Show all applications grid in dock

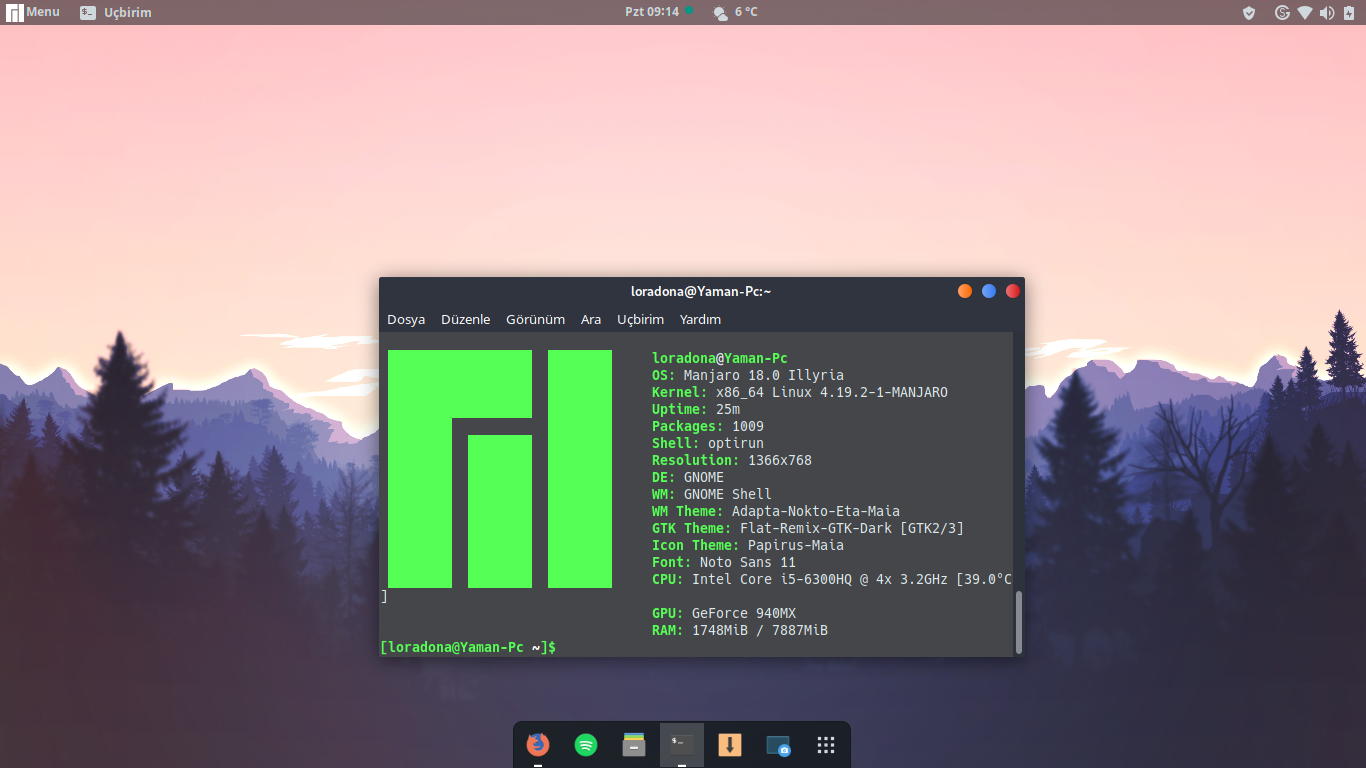point(826,745)
